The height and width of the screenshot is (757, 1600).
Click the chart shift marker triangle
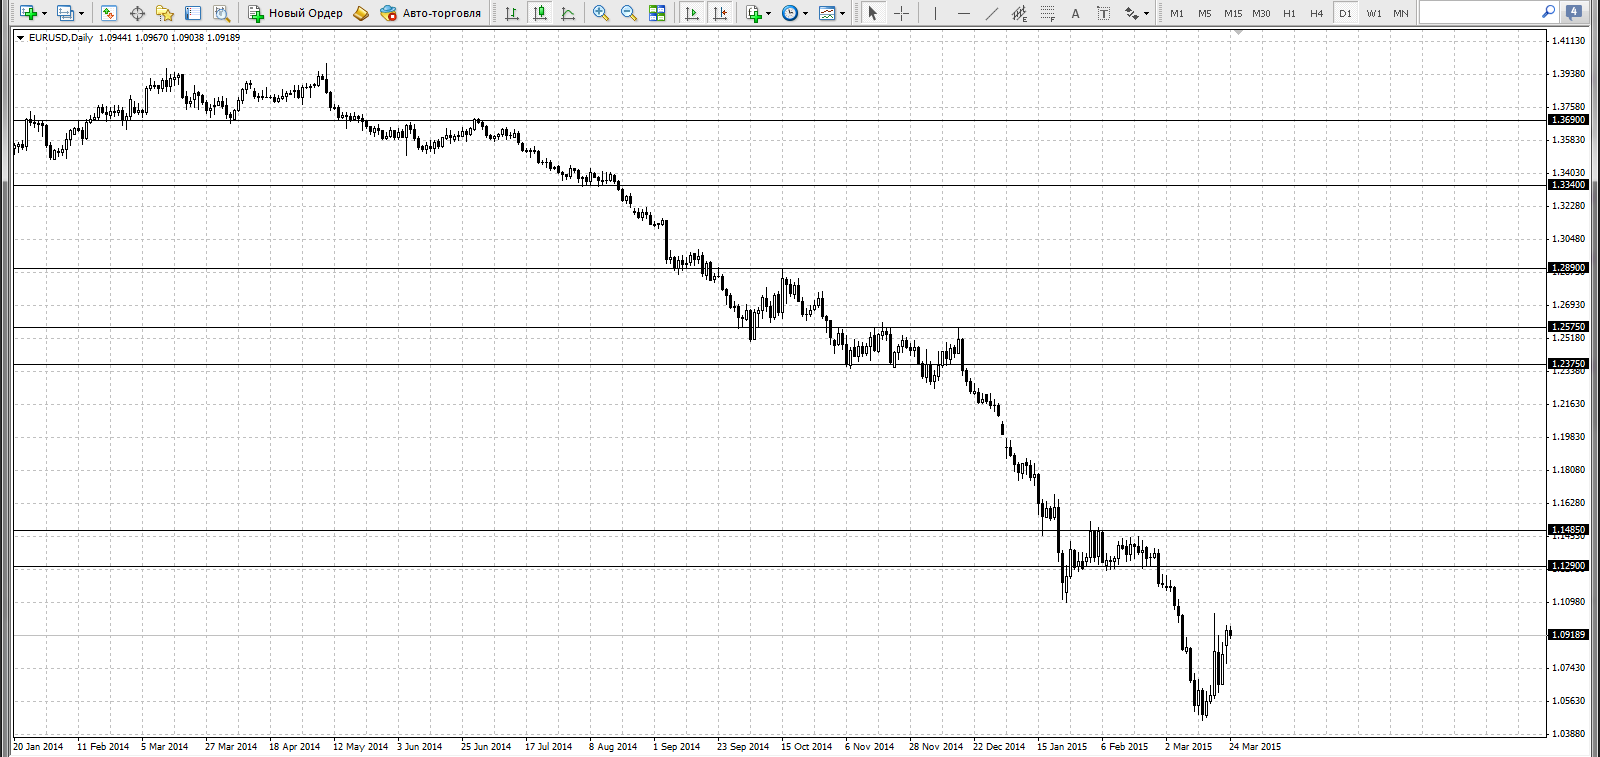(x=1238, y=33)
